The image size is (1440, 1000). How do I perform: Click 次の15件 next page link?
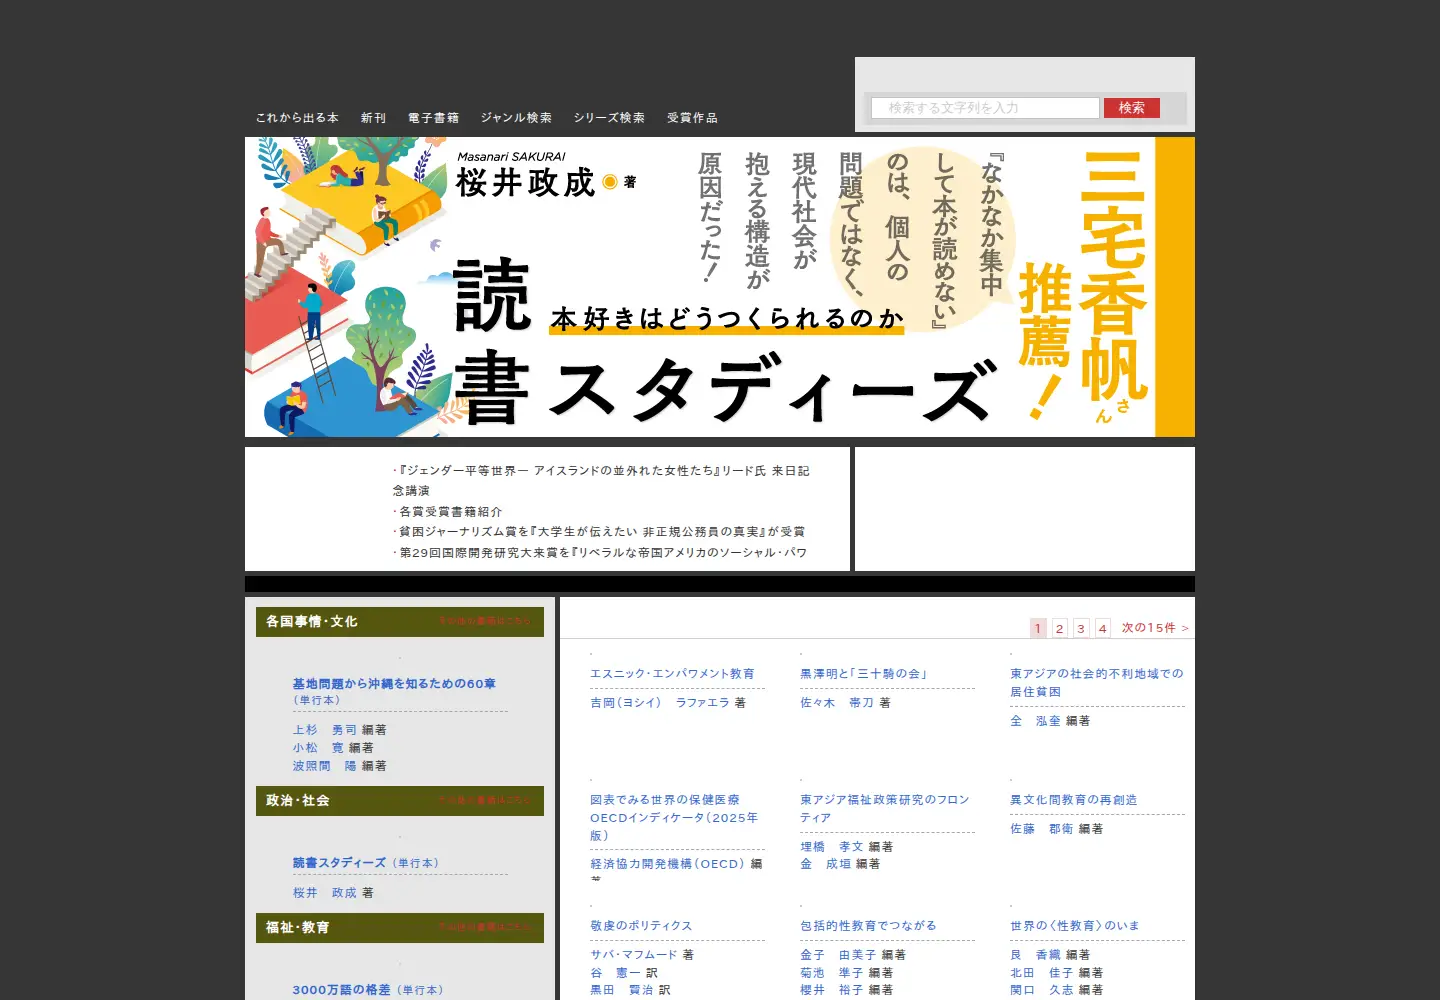coord(1155,628)
